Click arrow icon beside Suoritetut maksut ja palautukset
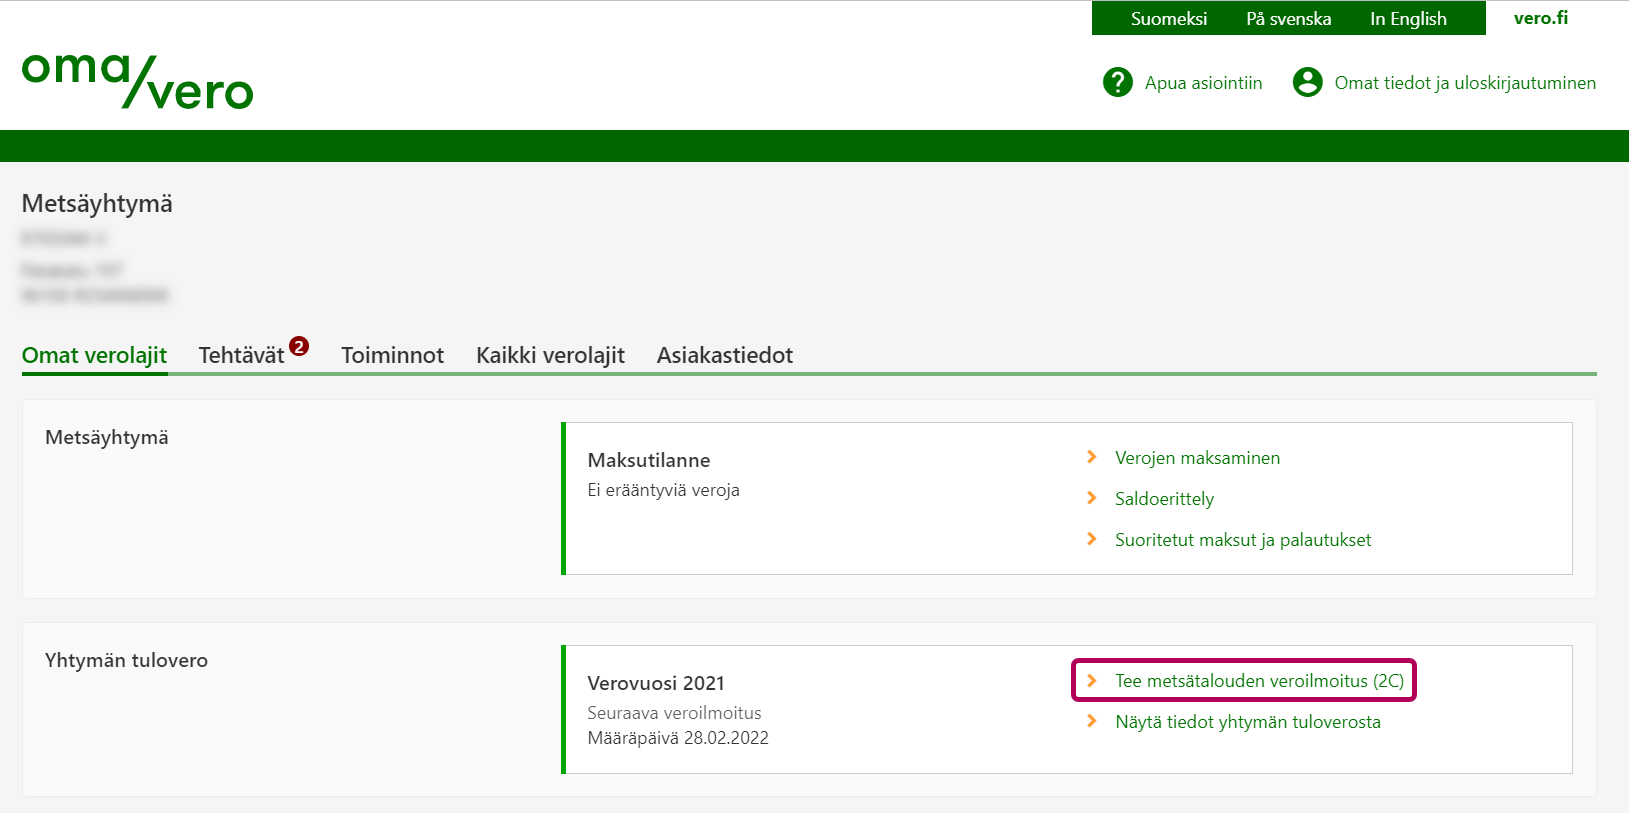Image resolution: width=1629 pixels, height=813 pixels. [1092, 539]
